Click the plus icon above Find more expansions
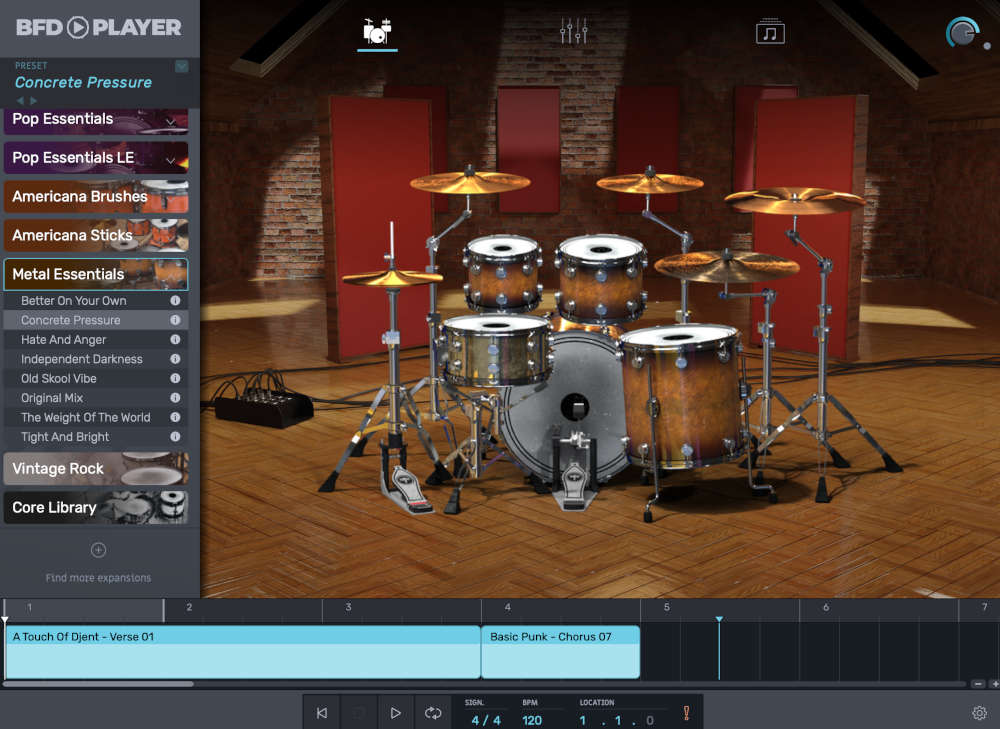1000x729 pixels. tap(98, 549)
